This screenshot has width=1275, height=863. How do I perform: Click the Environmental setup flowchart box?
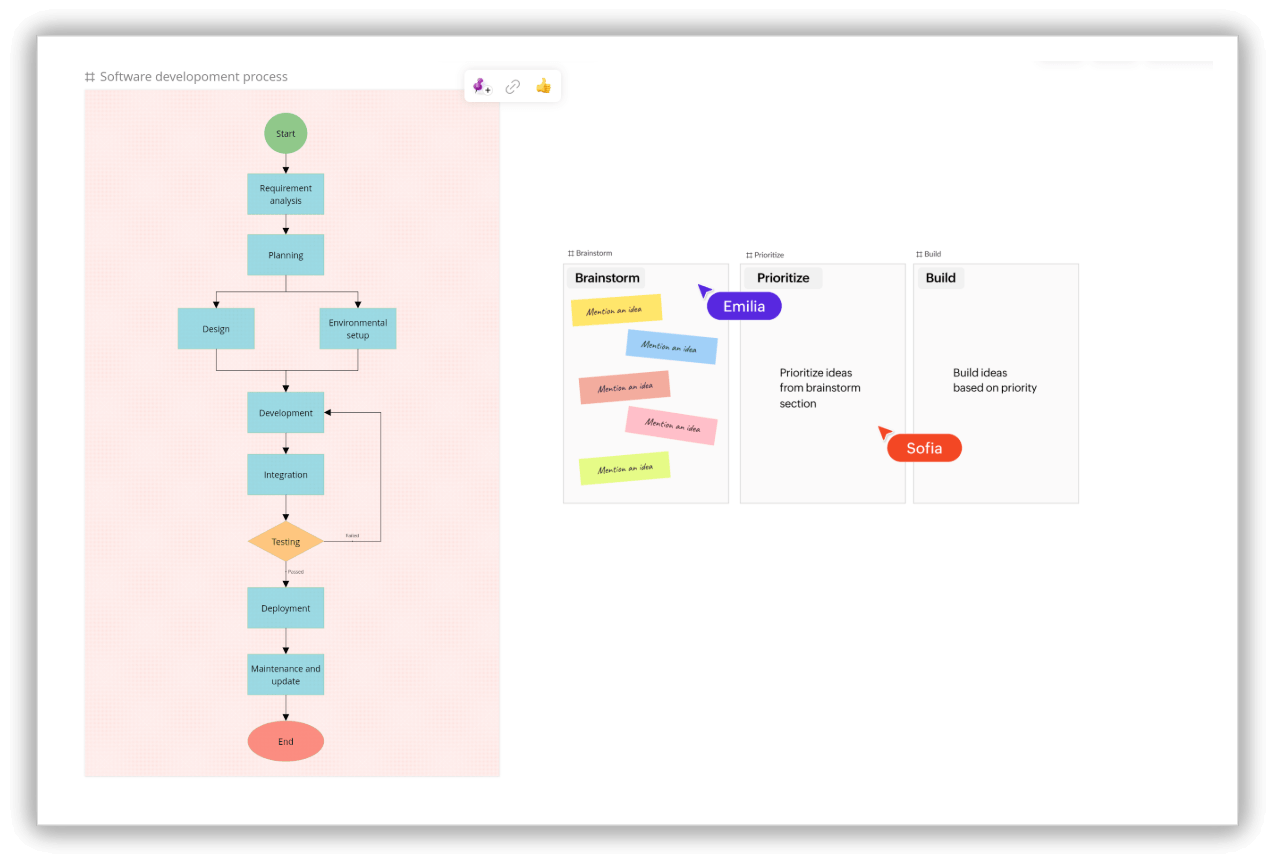coord(358,329)
